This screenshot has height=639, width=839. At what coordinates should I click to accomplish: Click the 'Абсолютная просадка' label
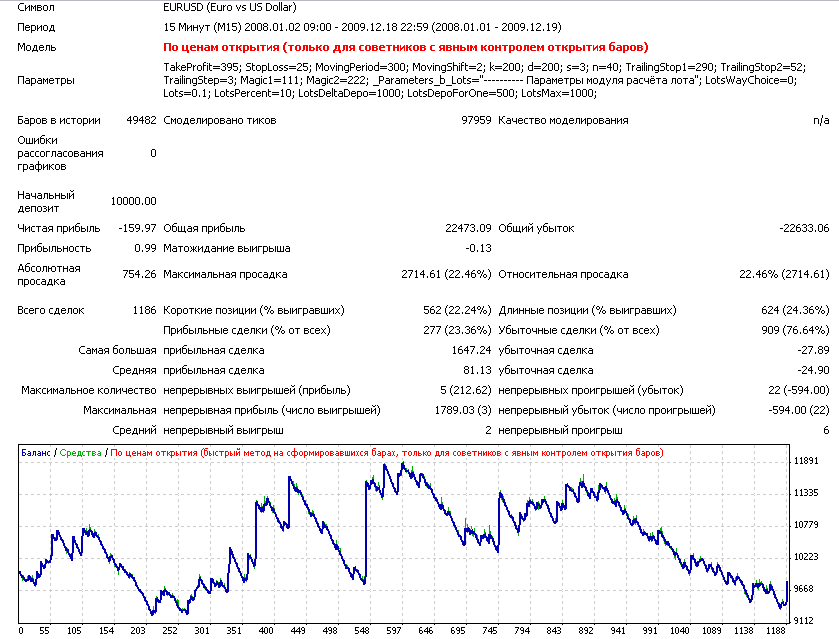[49, 275]
